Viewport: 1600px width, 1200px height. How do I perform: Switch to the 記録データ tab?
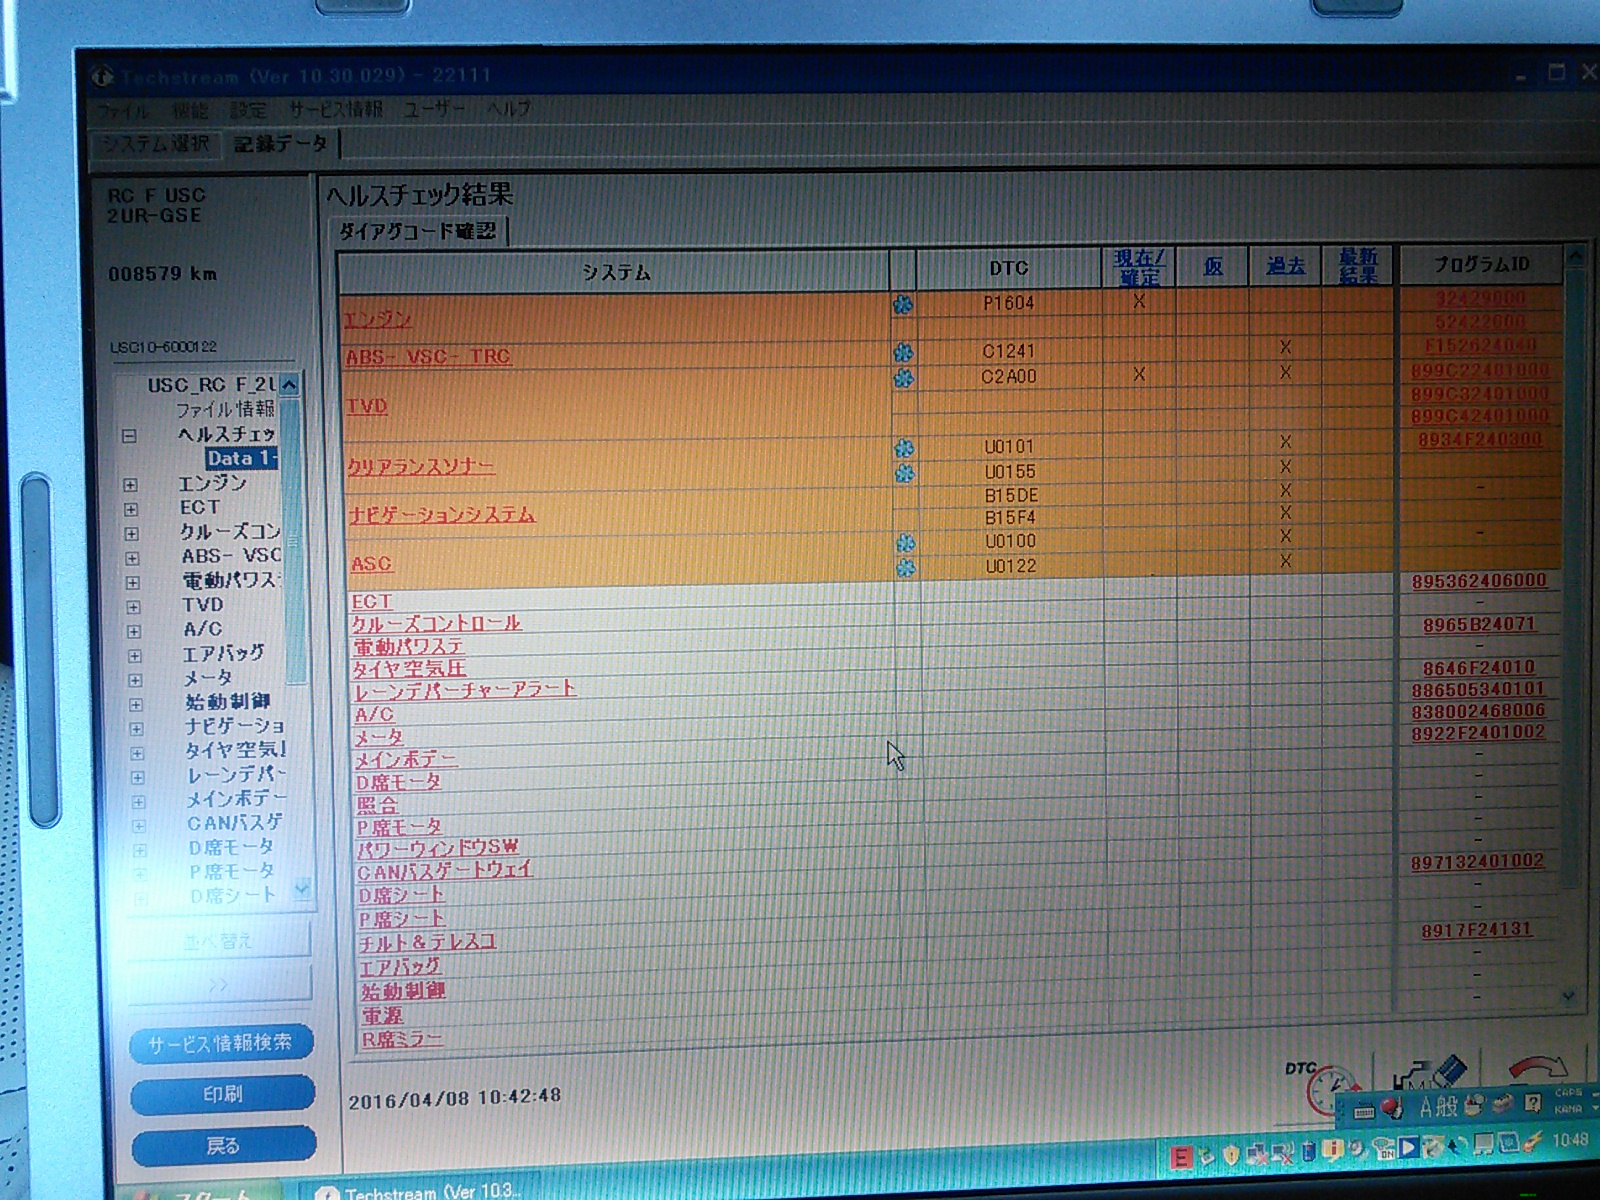[x=281, y=144]
